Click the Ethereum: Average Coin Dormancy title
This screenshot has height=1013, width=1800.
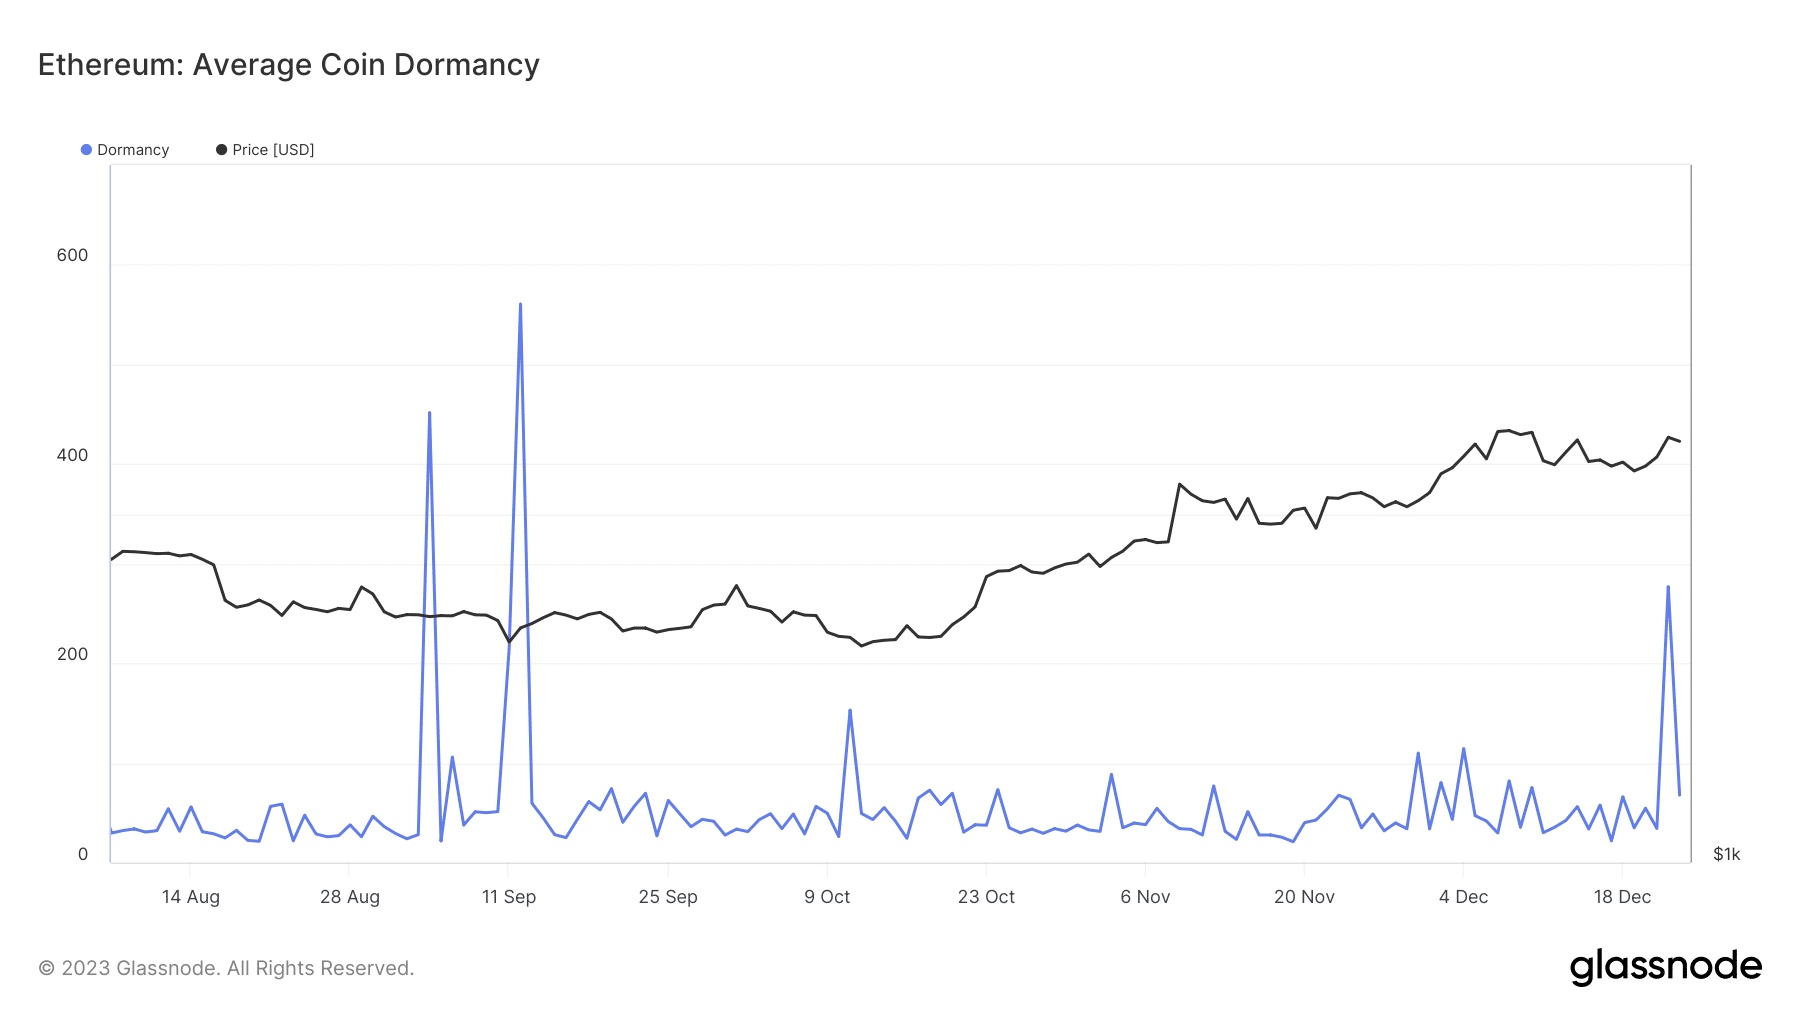(289, 65)
